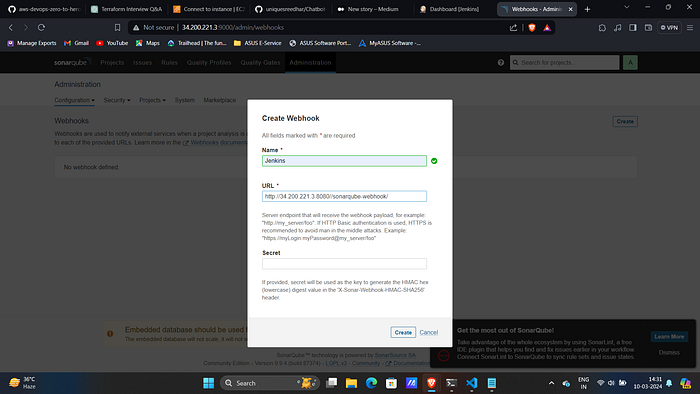Toggle the browser sidebar panel
The width and height of the screenshot is (700, 394).
[633, 28]
